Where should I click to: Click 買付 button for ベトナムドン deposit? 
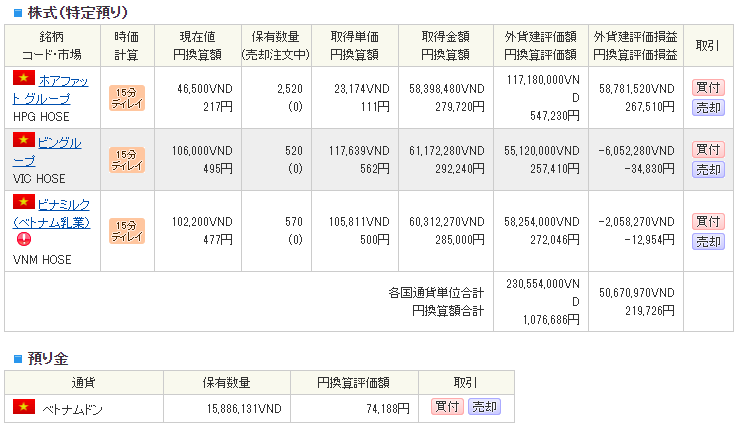pos(447,407)
